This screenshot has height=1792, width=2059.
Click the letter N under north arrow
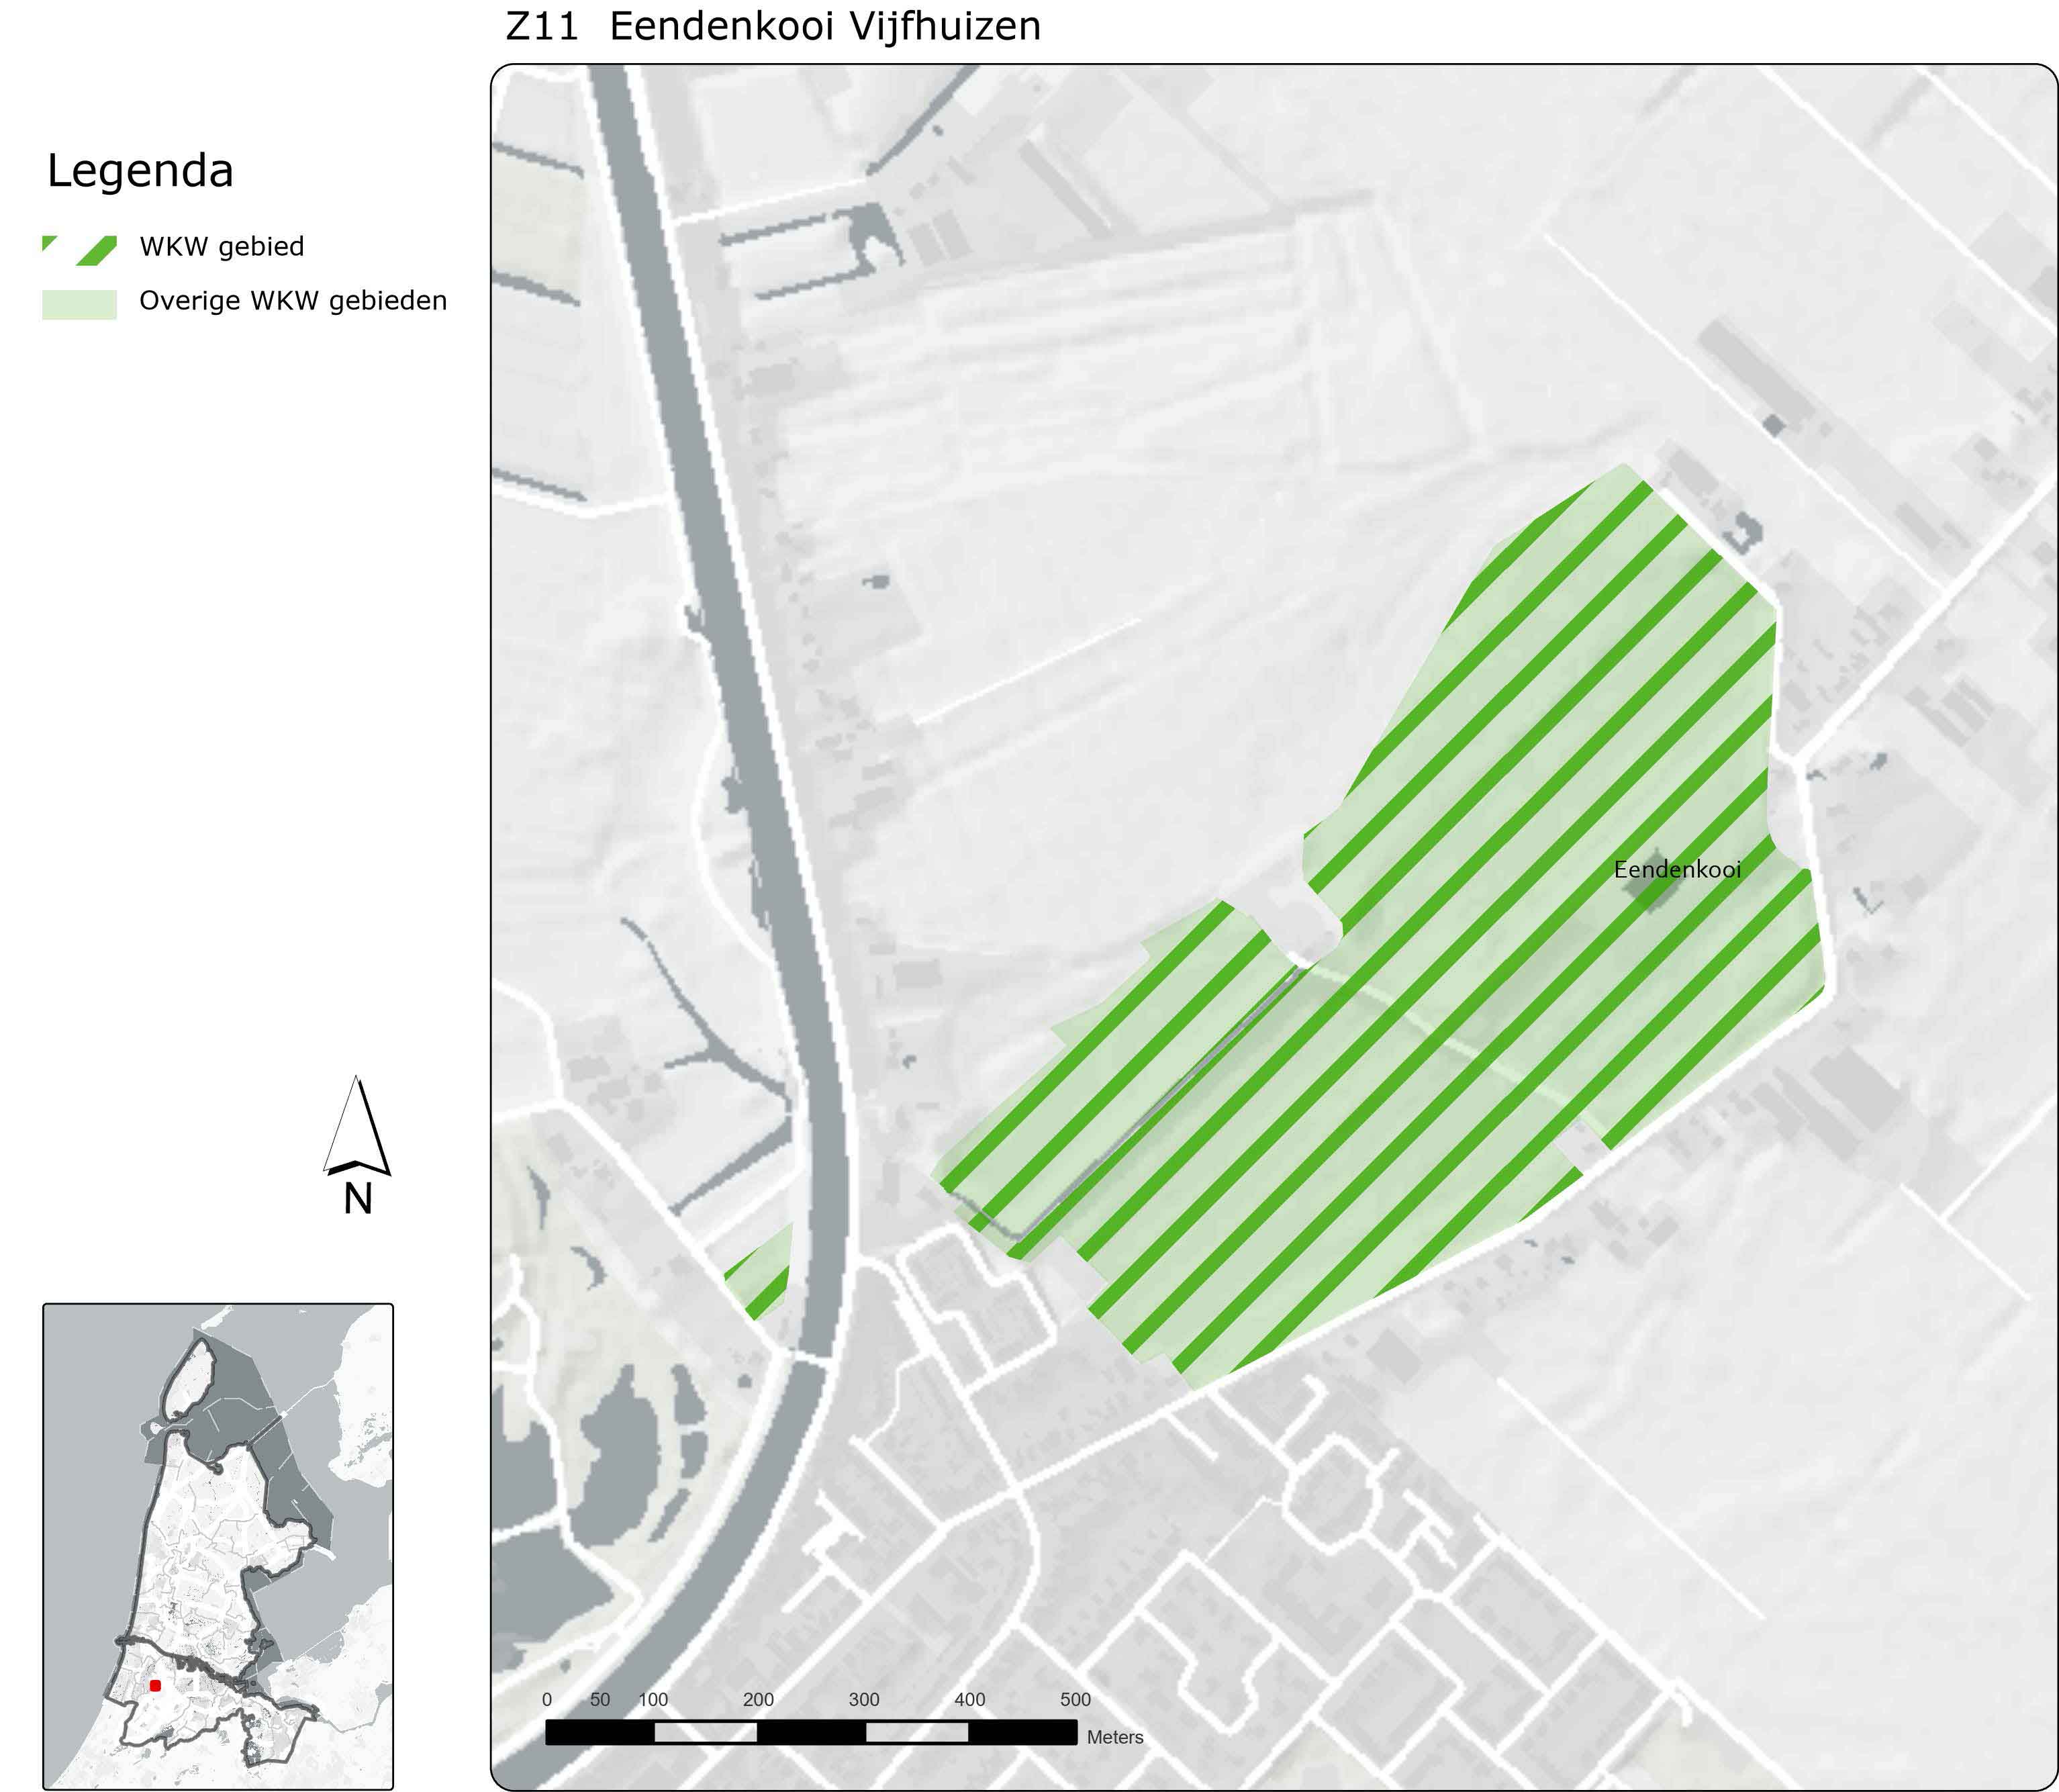(358, 1199)
